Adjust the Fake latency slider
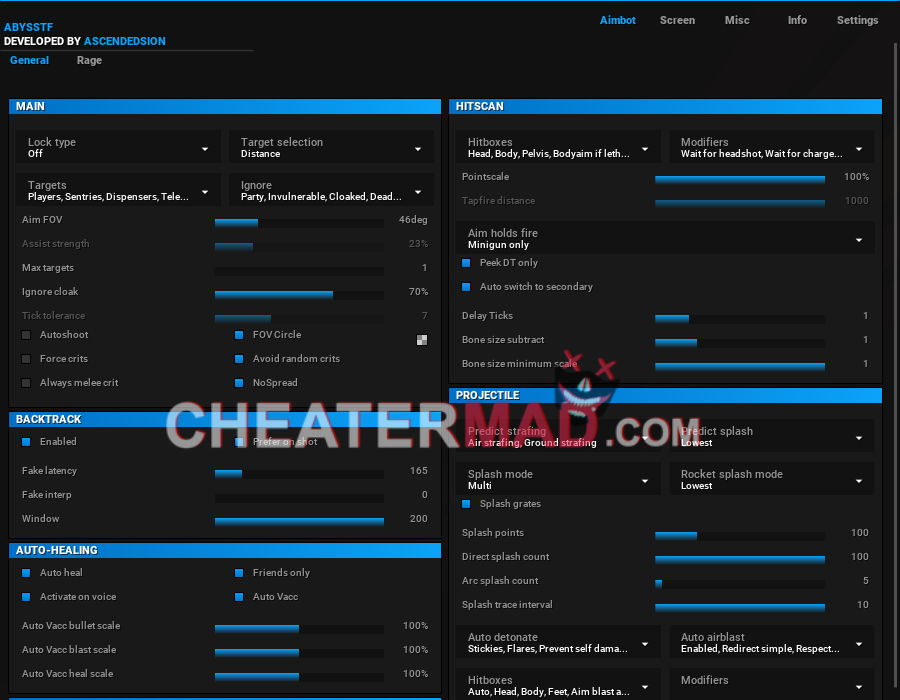Image resolution: width=900 pixels, height=700 pixels. (299, 474)
